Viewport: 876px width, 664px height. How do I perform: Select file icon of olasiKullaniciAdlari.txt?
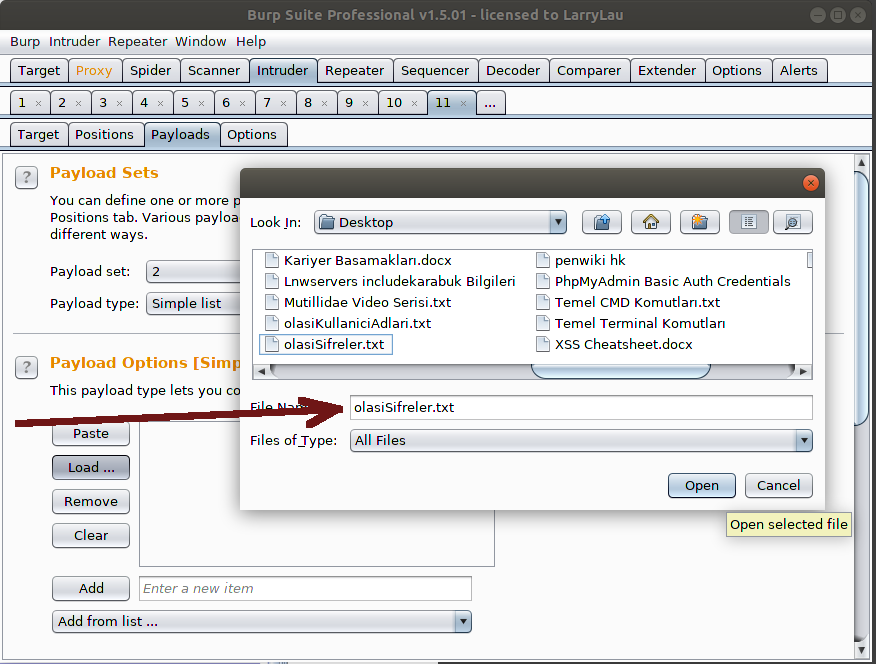click(272, 323)
